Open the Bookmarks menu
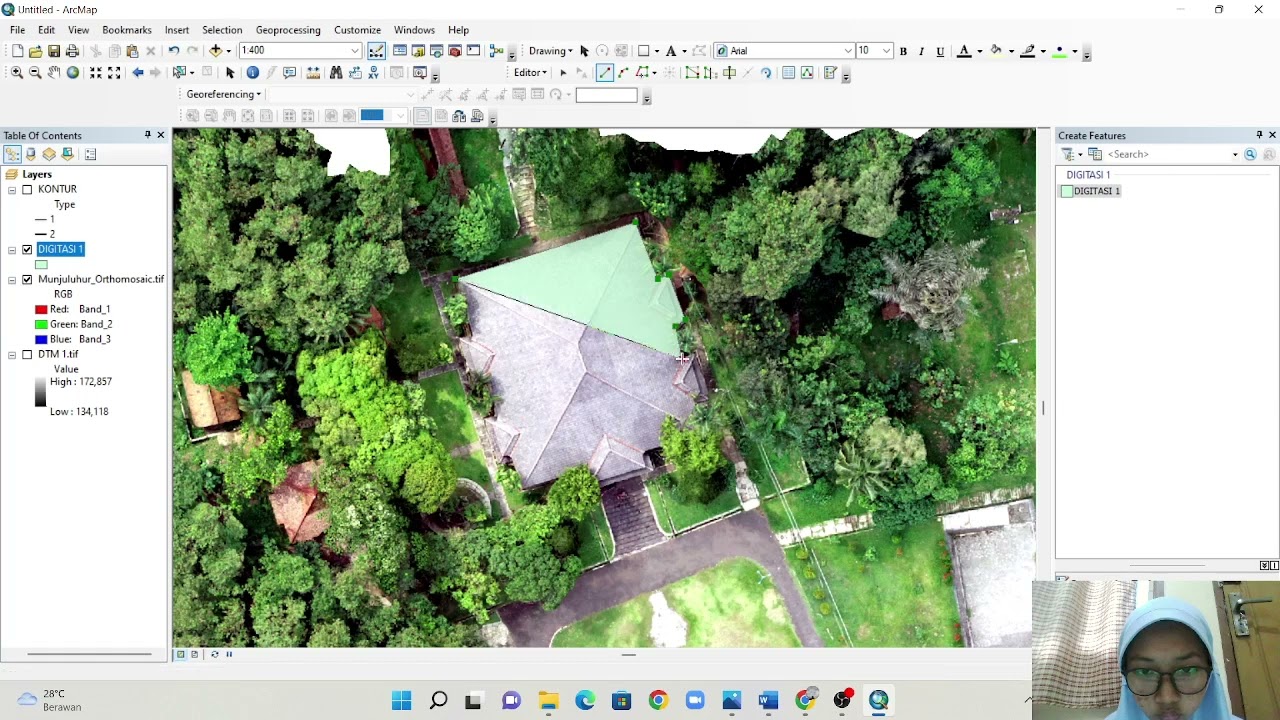1280x720 pixels. tap(127, 30)
